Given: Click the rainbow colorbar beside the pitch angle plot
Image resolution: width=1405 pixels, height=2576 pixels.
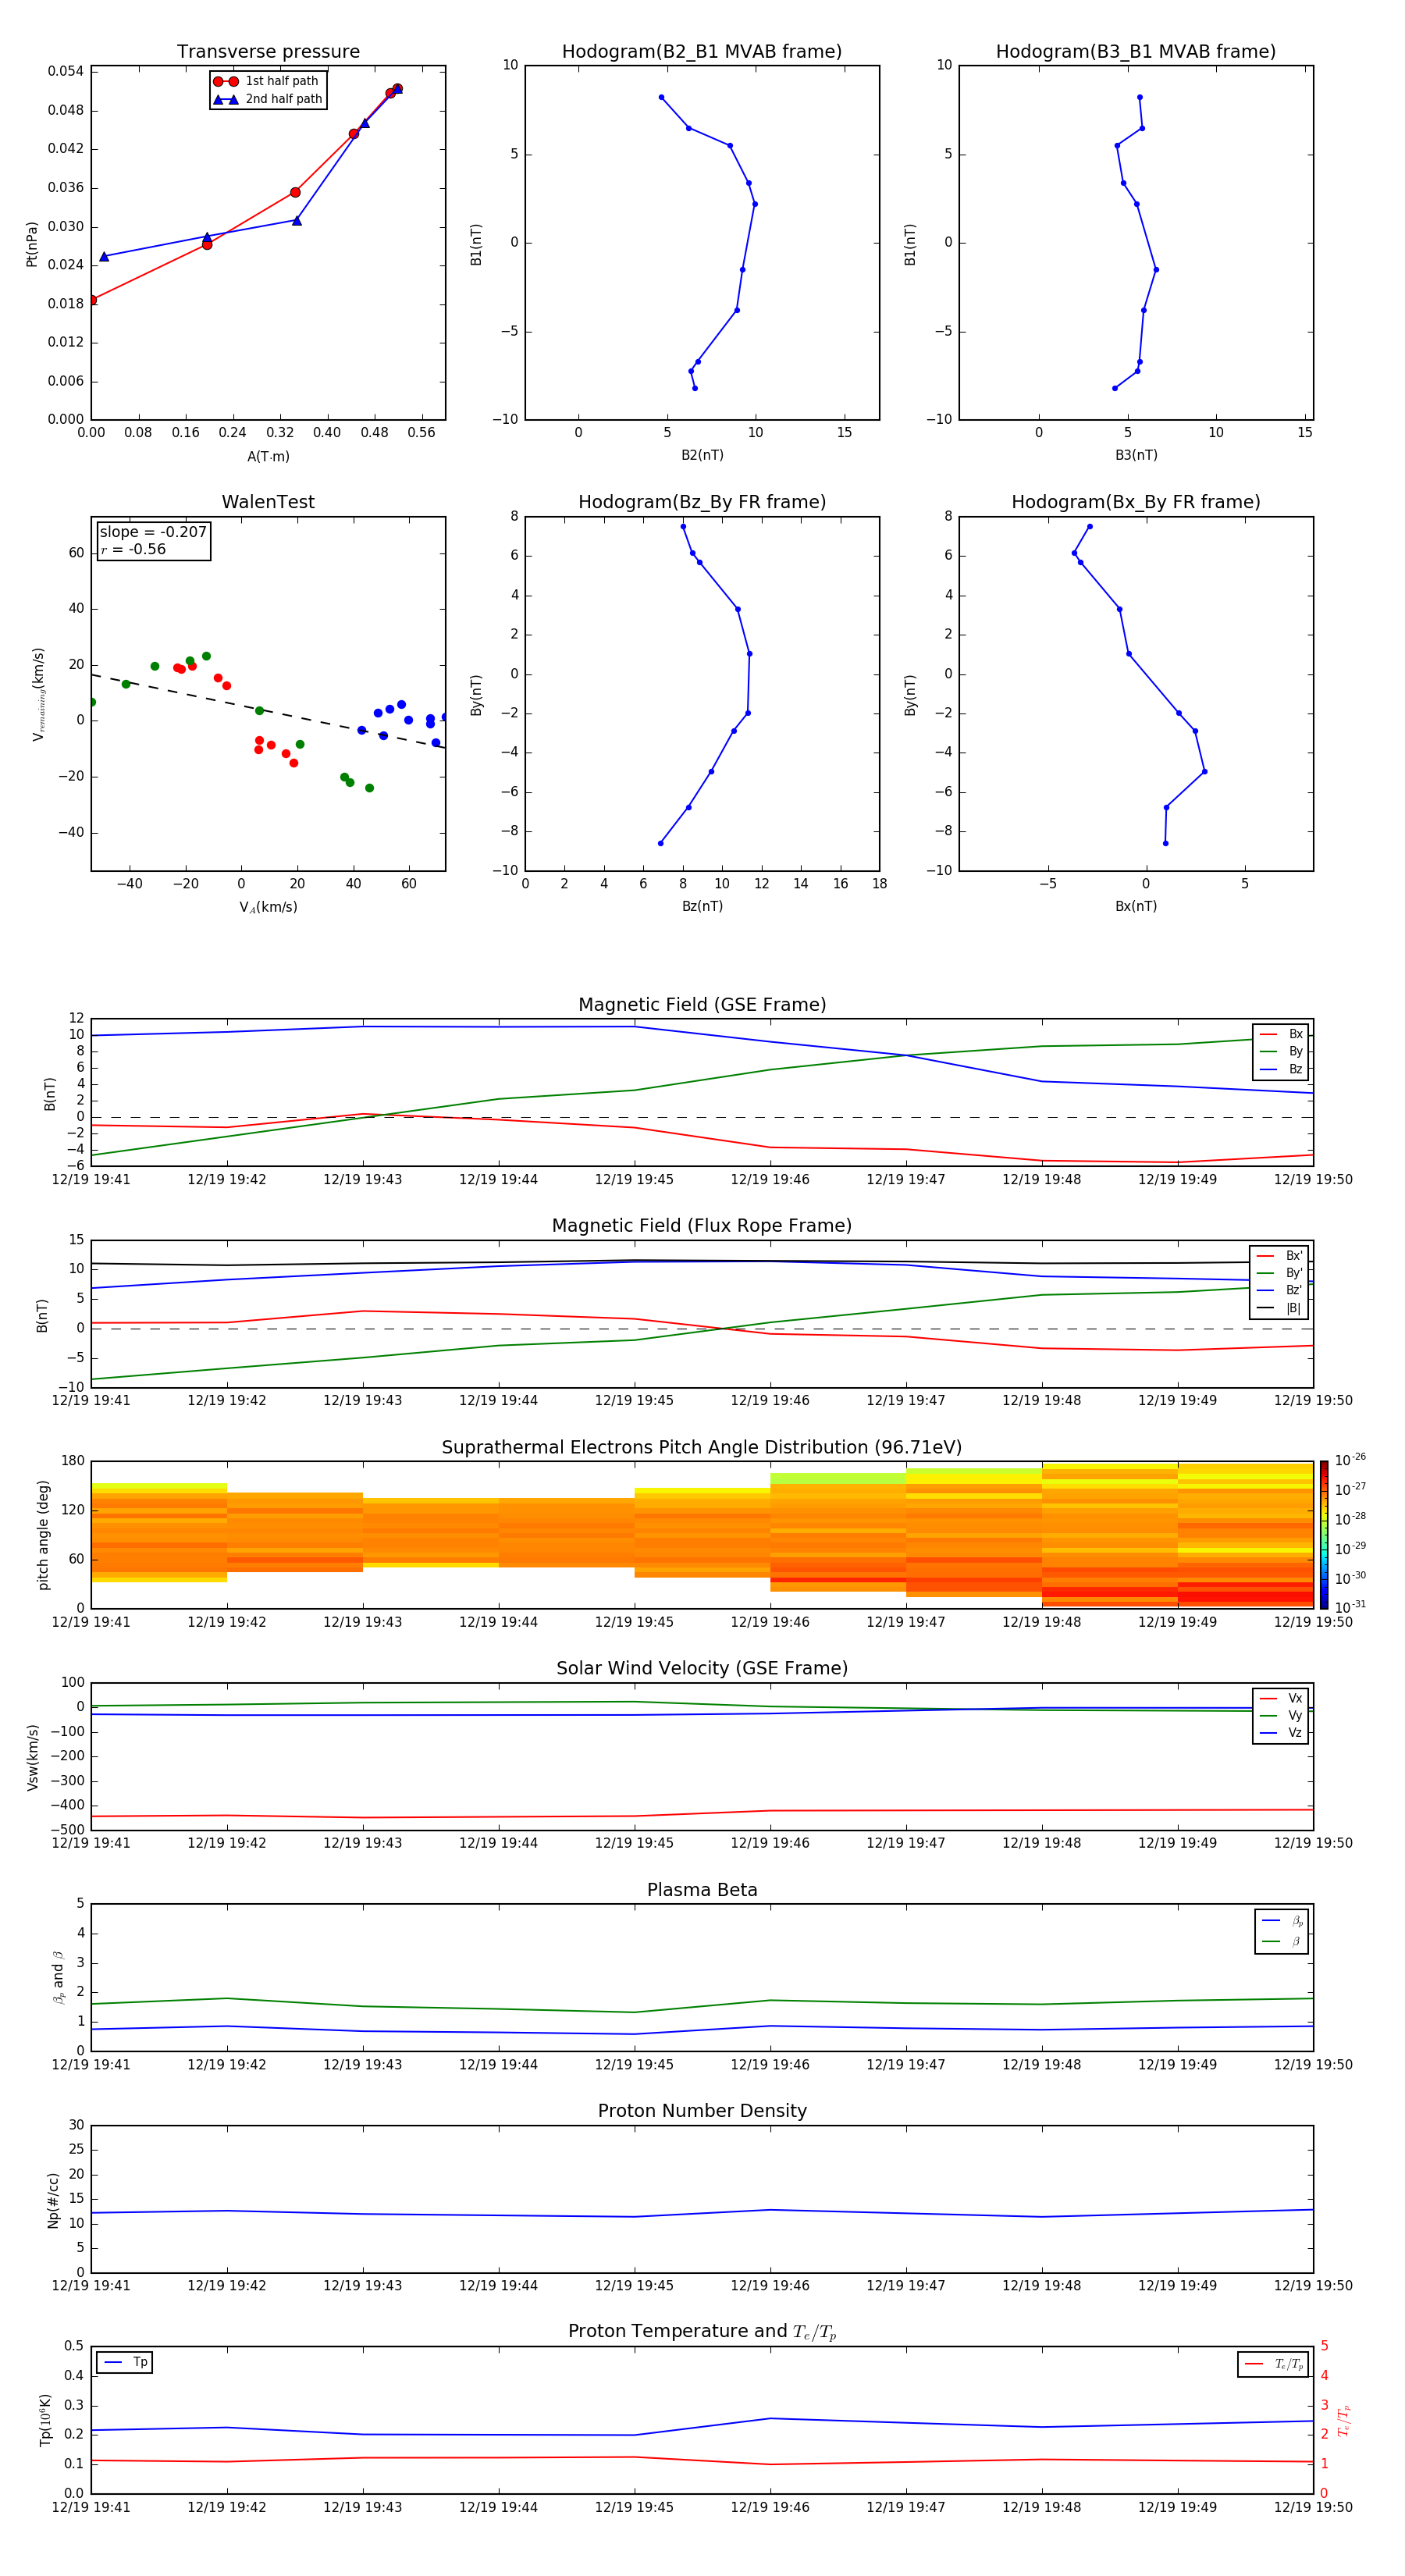Looking at the screenshot, I should 1324,1534.
